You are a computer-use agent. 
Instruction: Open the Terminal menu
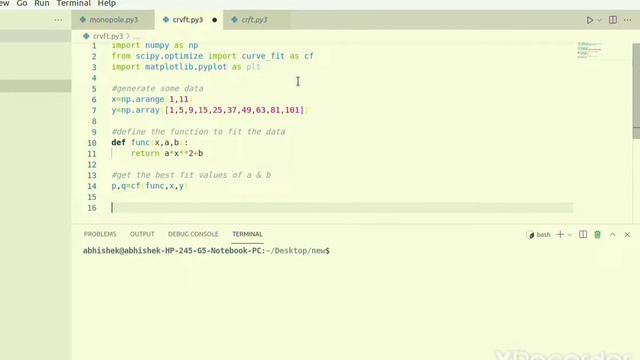coord(73,3)
